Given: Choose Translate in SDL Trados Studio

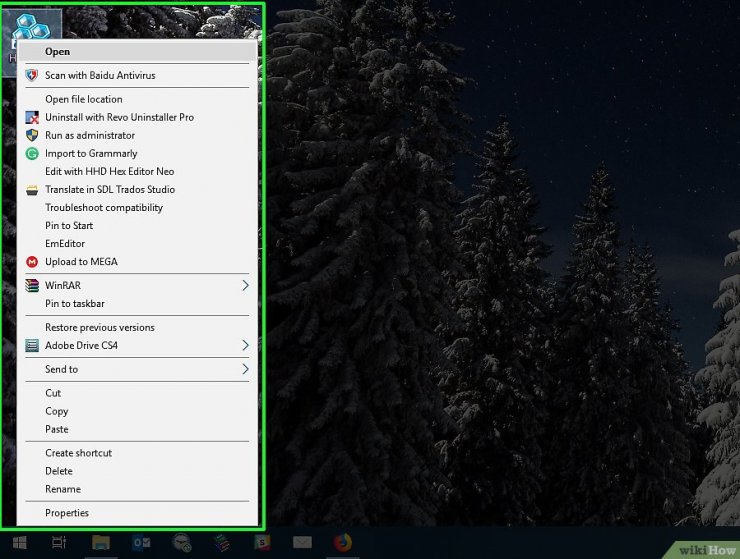Looking at the screenshot, I should tap(137, 189).
